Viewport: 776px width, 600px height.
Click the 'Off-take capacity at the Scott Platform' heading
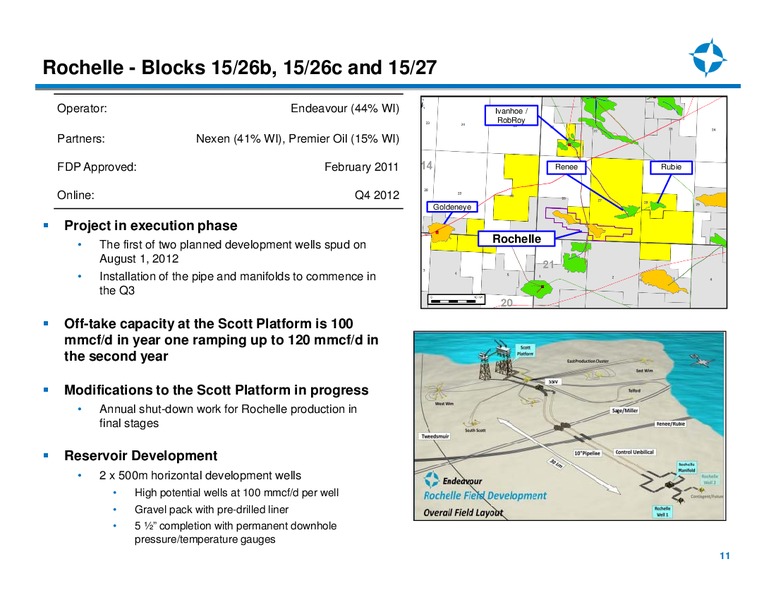coord(221,340)
